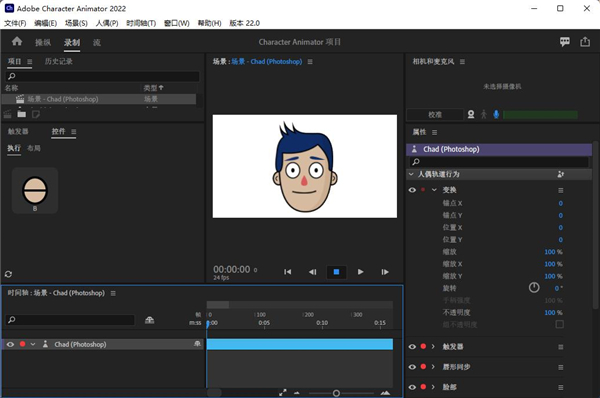Open the 触发器 behavior menu icon

(561, 347)
